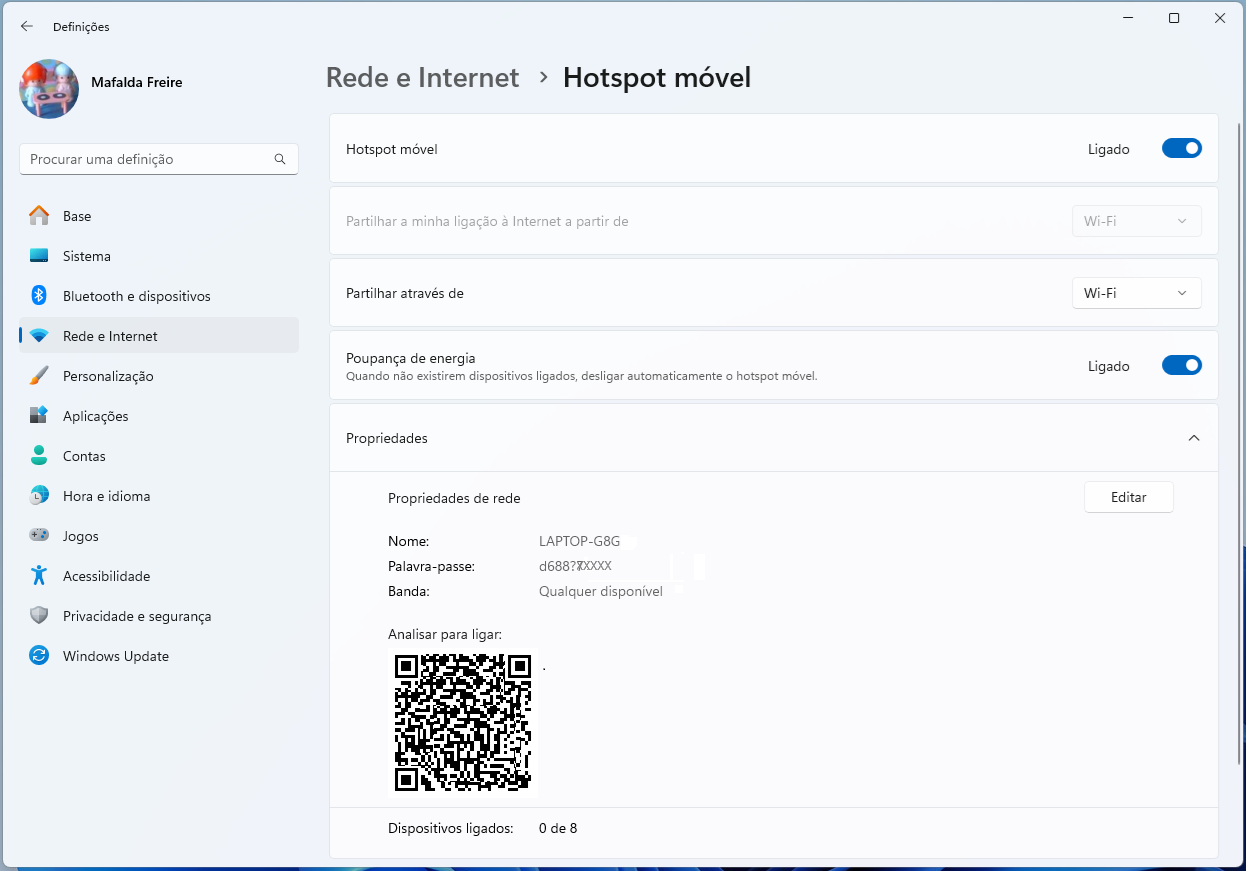Click the Rede e Internet wifi icon
Screen dimensions: 1246x871
39,336
